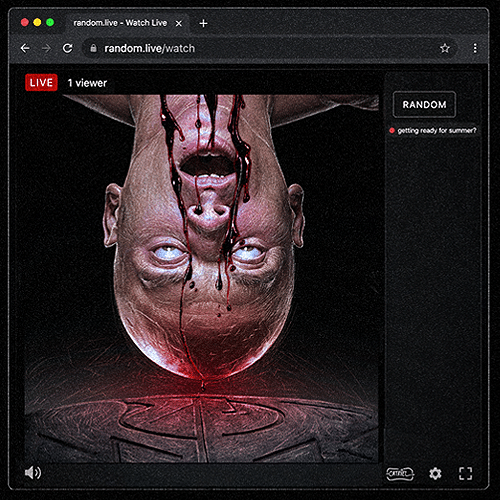Reload the random.live page

68,48
